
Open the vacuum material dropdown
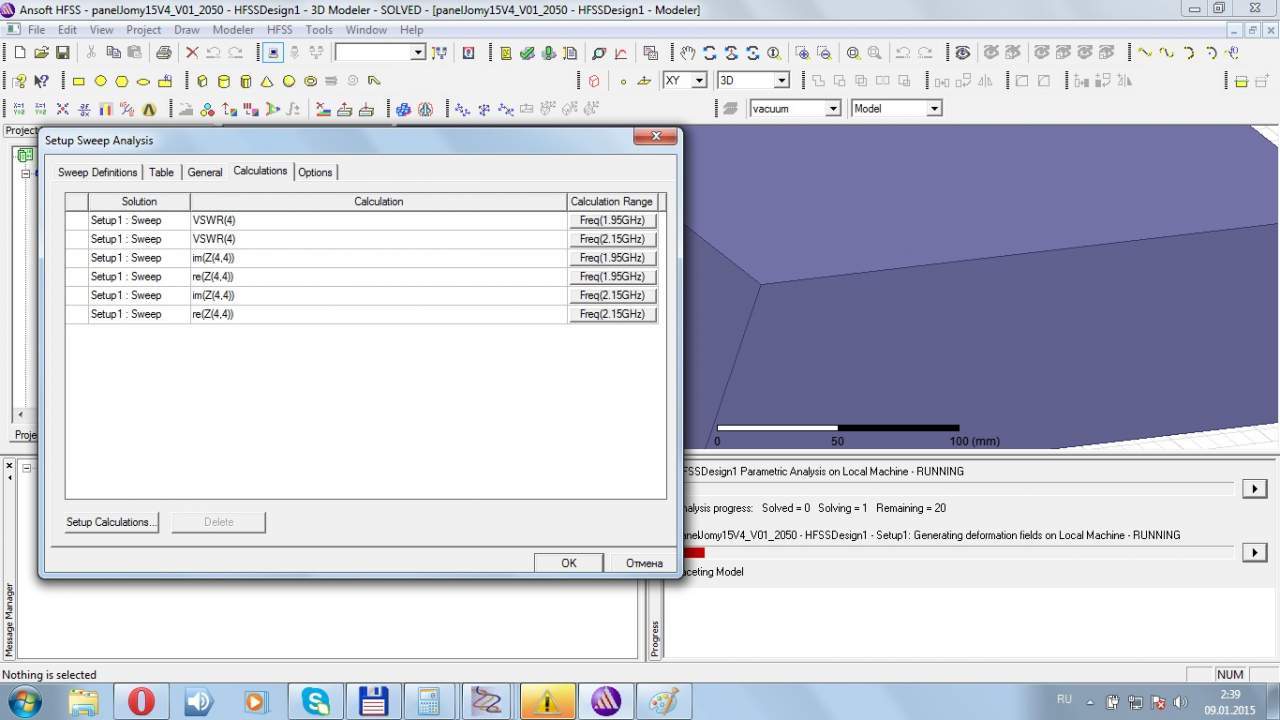(832, 109)
